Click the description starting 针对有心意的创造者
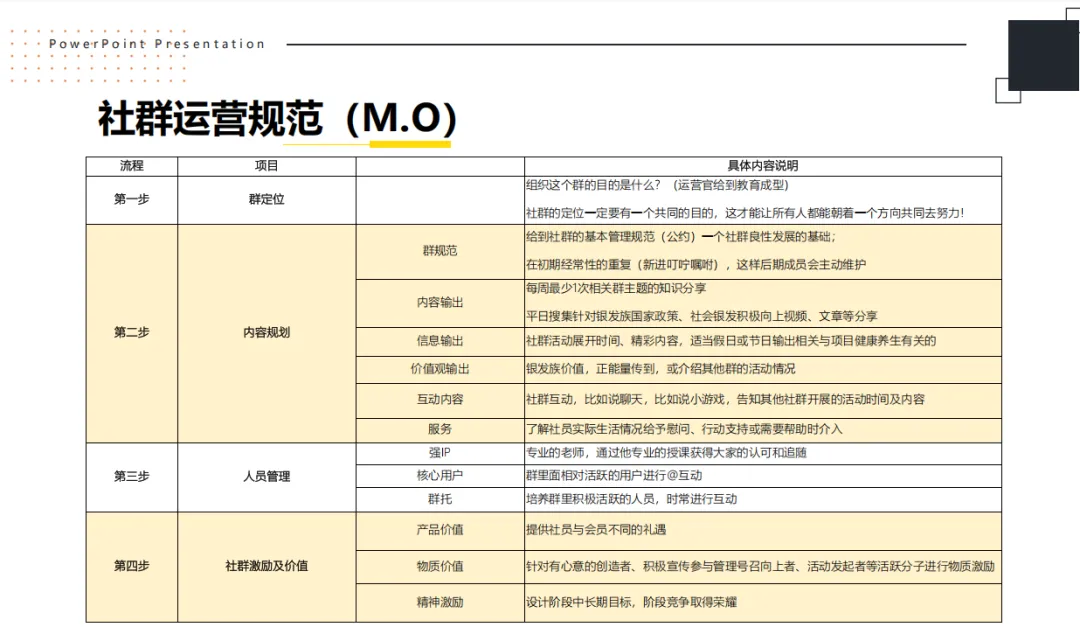Image resolution: width=1080 pixels, height=627 pixels. pyautogui.click(x=760, y=566)
